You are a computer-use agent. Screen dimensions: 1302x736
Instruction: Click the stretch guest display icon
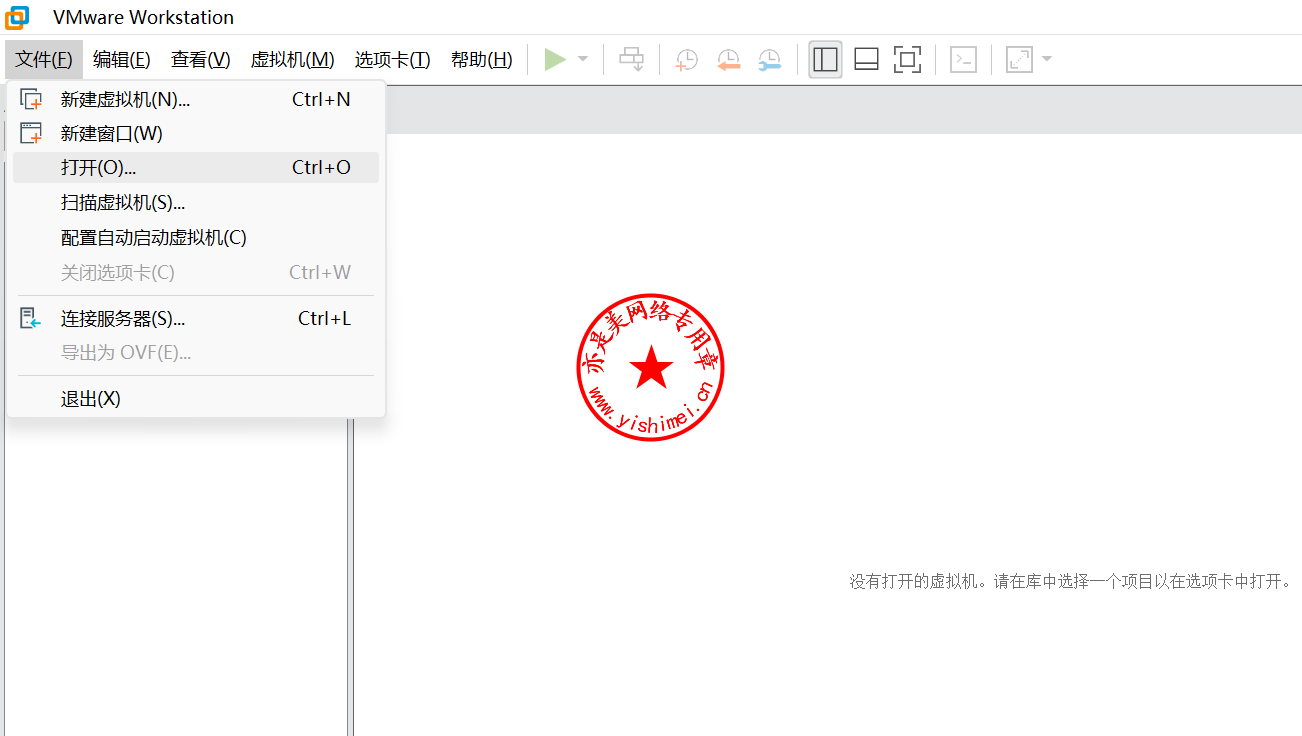click(1019, 60)
